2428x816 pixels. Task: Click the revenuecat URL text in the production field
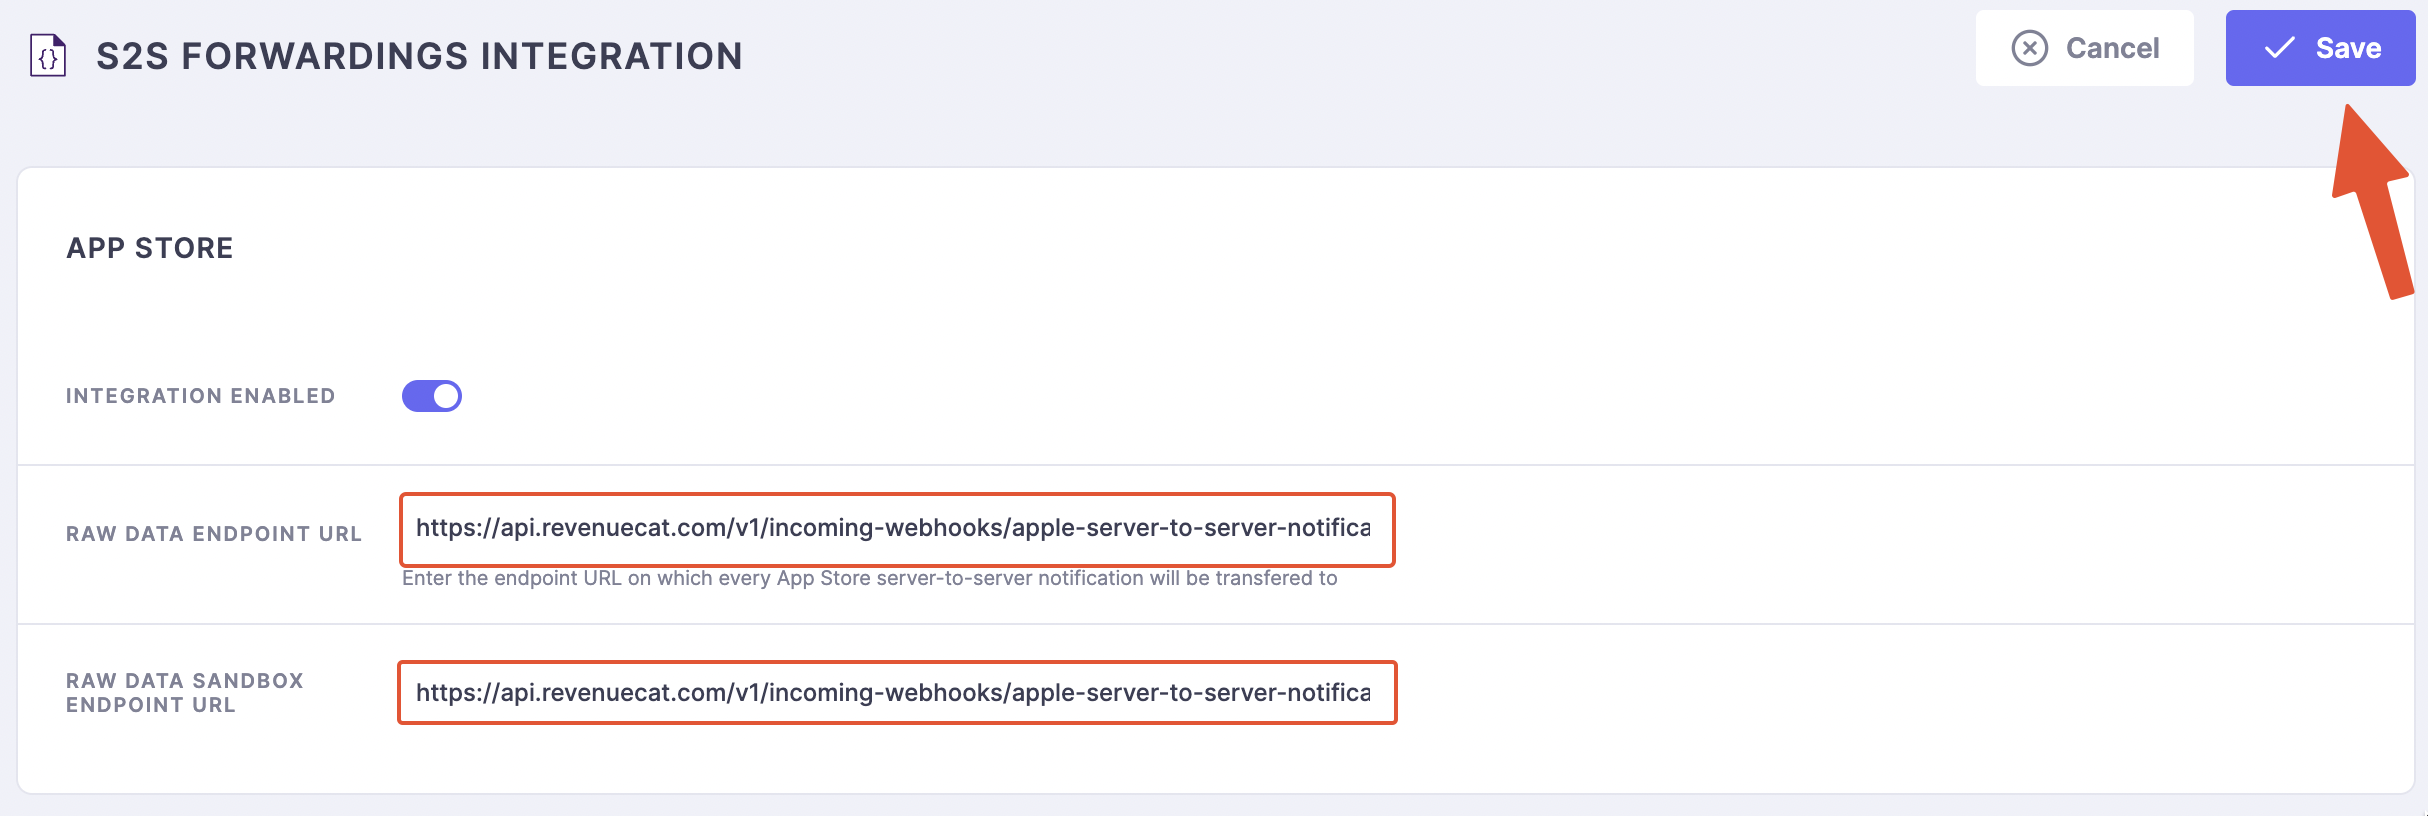[893, 528]
